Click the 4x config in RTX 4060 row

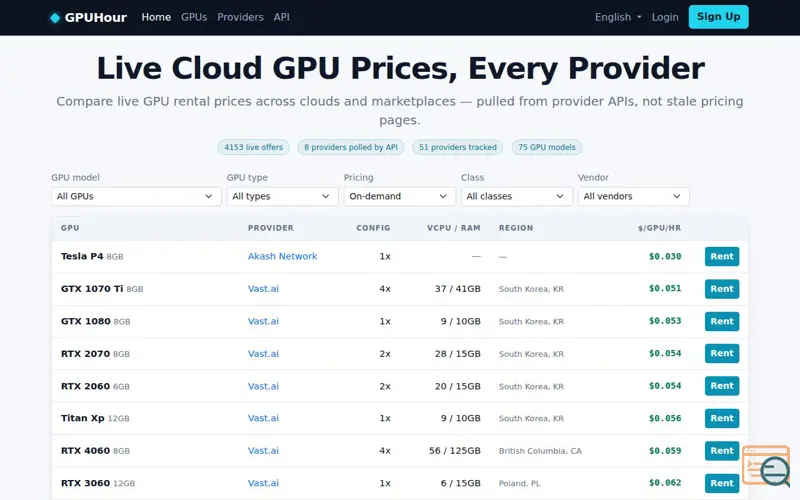click(385, 451)
